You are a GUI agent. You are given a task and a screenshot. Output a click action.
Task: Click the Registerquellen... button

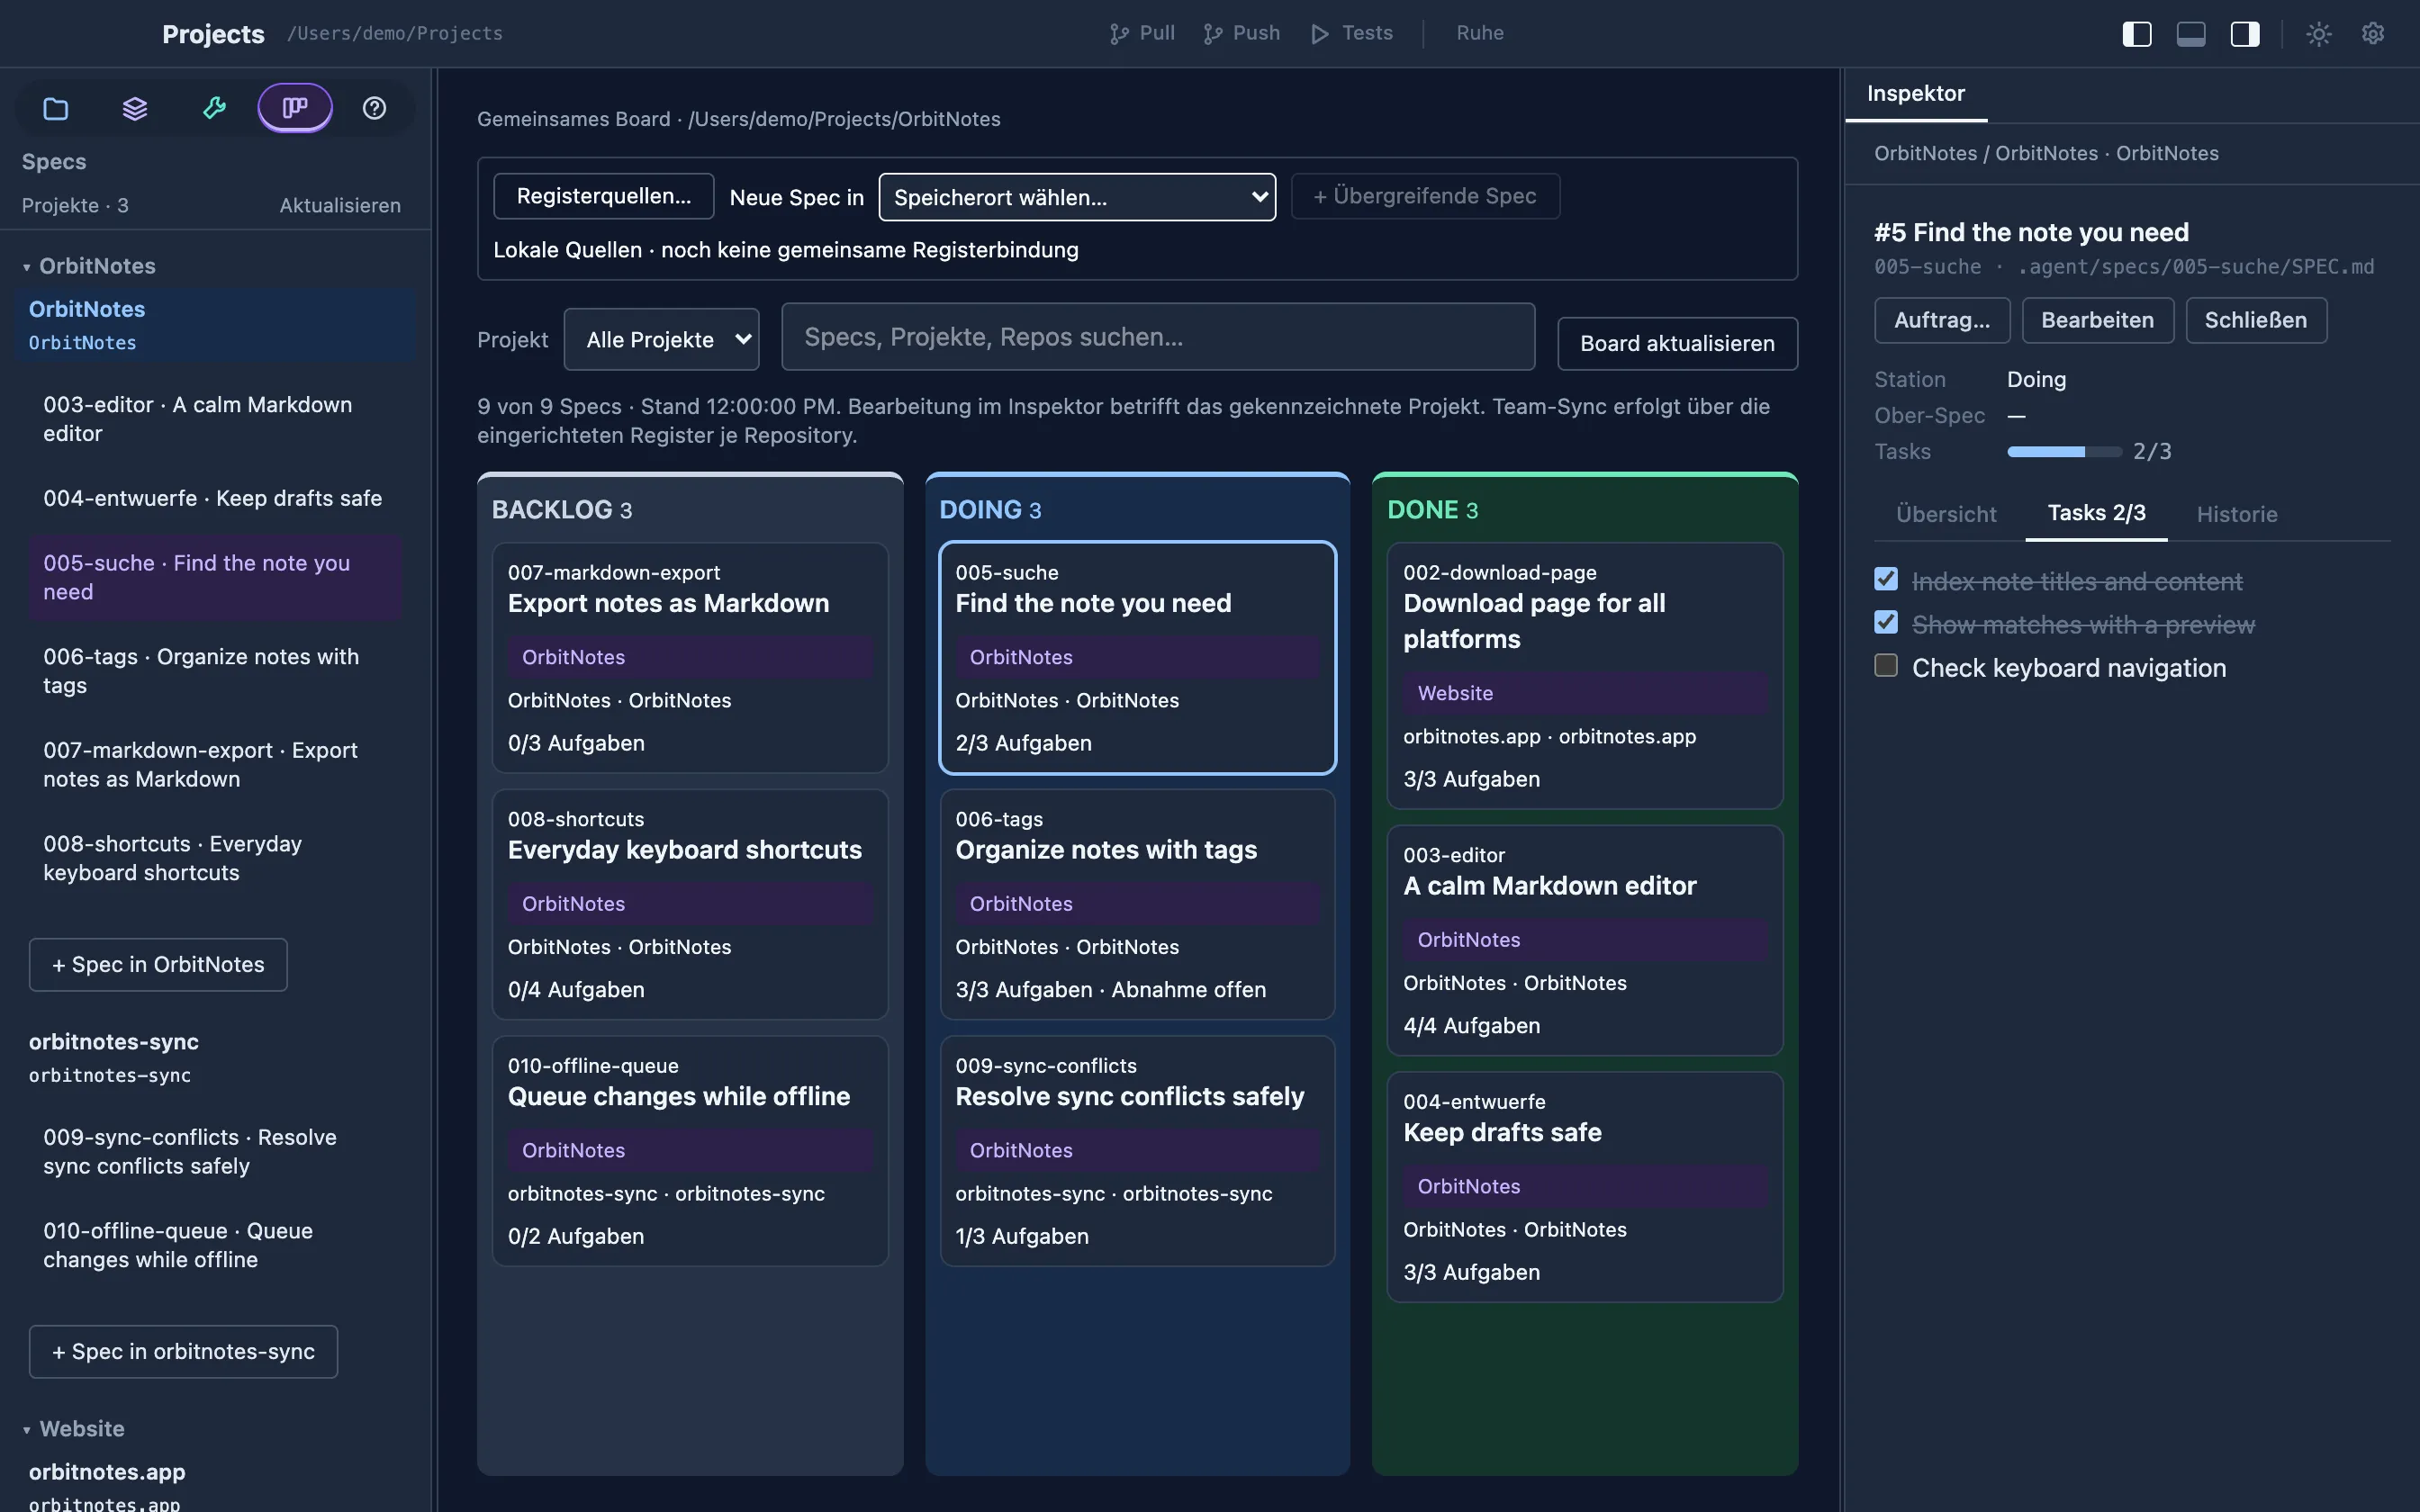[604, 196]
